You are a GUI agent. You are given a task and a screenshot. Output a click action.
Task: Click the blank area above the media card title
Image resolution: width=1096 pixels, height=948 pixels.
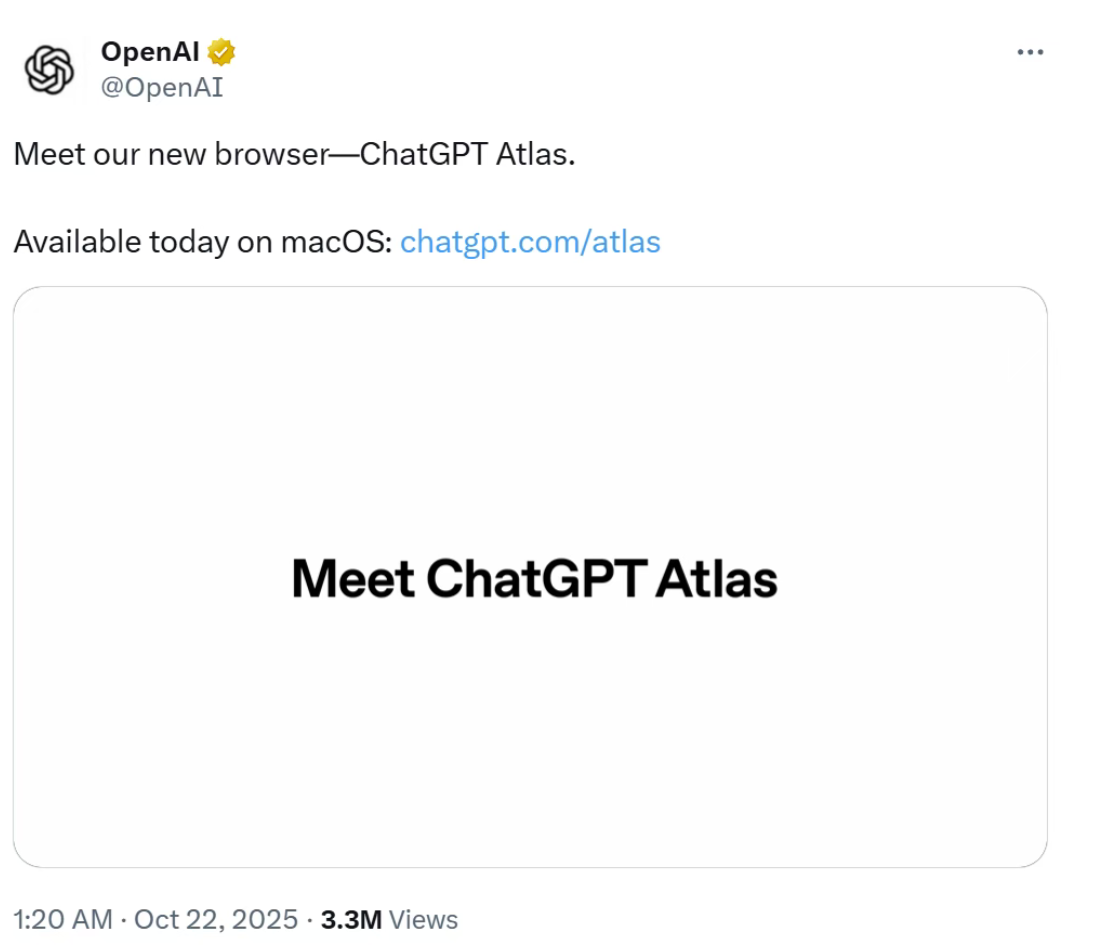(530, 420)
